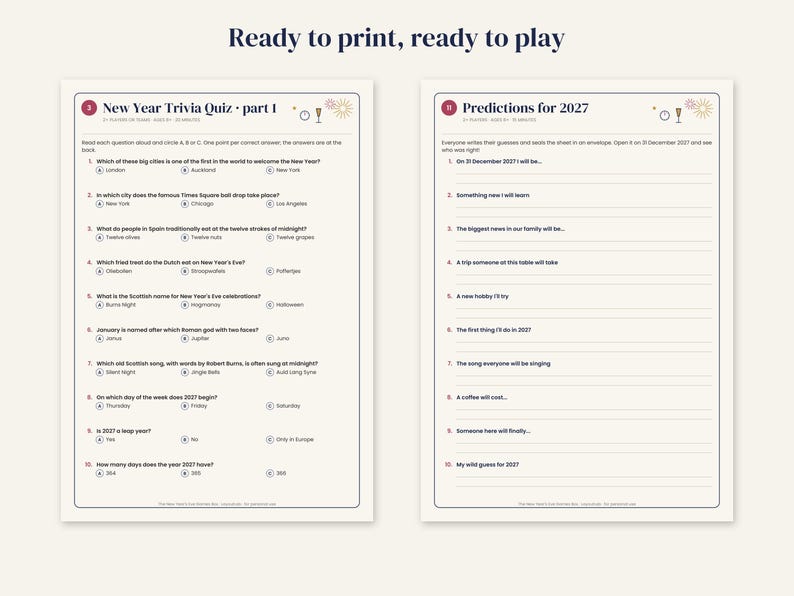This screenshot has width=794, height=596.
Task: Click the question about the Times Square ball drop
Action: 188,195
